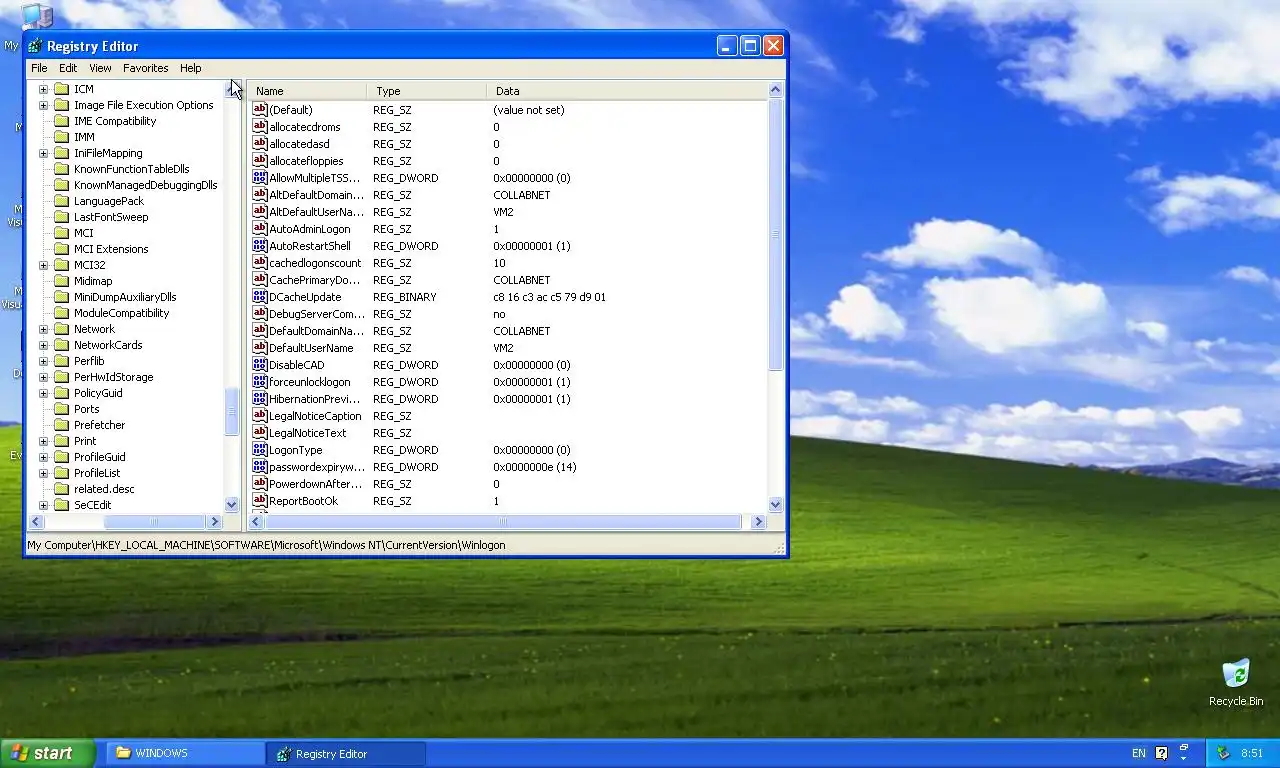Click the tree pane vertical scrollbar thumb
1280x768 pixels.
232,412
